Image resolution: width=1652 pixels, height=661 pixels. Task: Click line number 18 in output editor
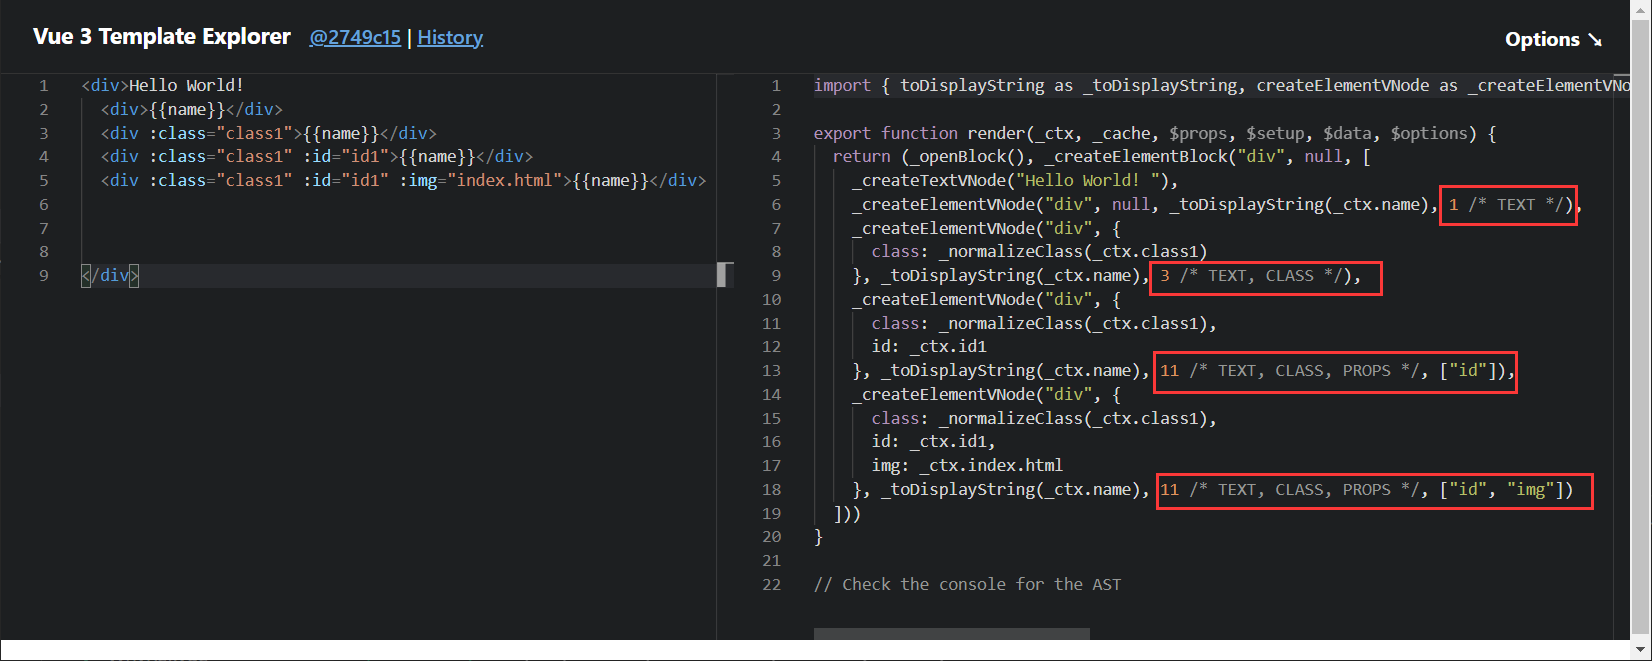tap(771, 489)
